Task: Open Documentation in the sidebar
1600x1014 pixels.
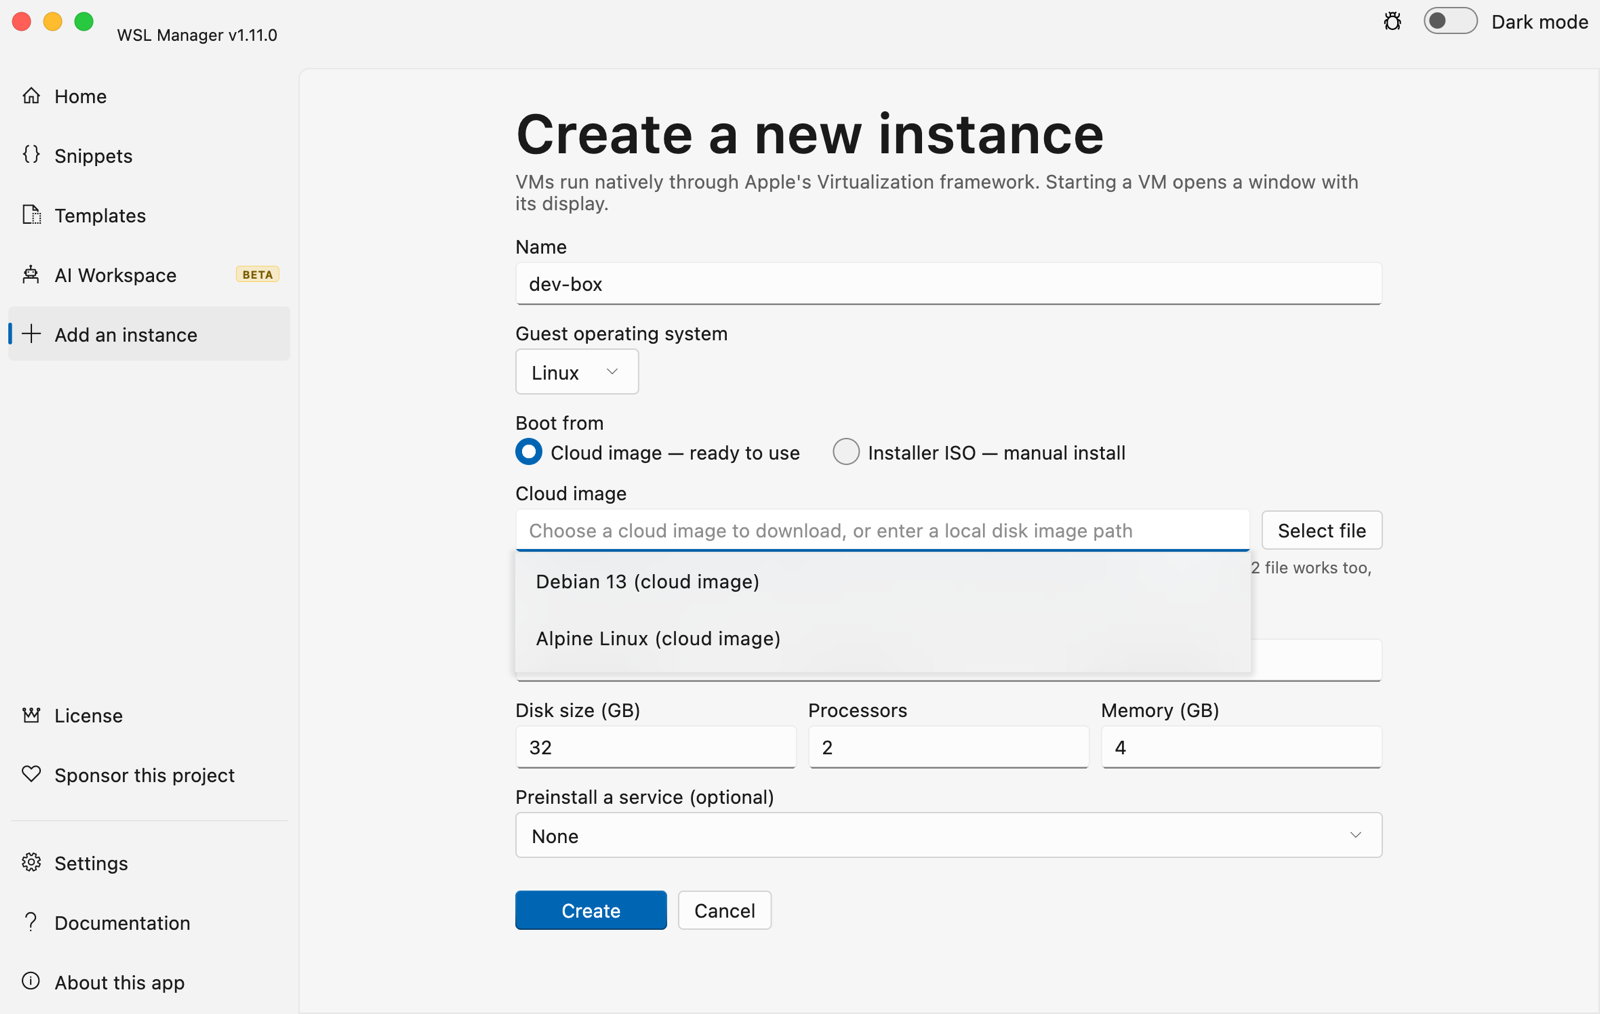Action: click(x=149, y=922)
